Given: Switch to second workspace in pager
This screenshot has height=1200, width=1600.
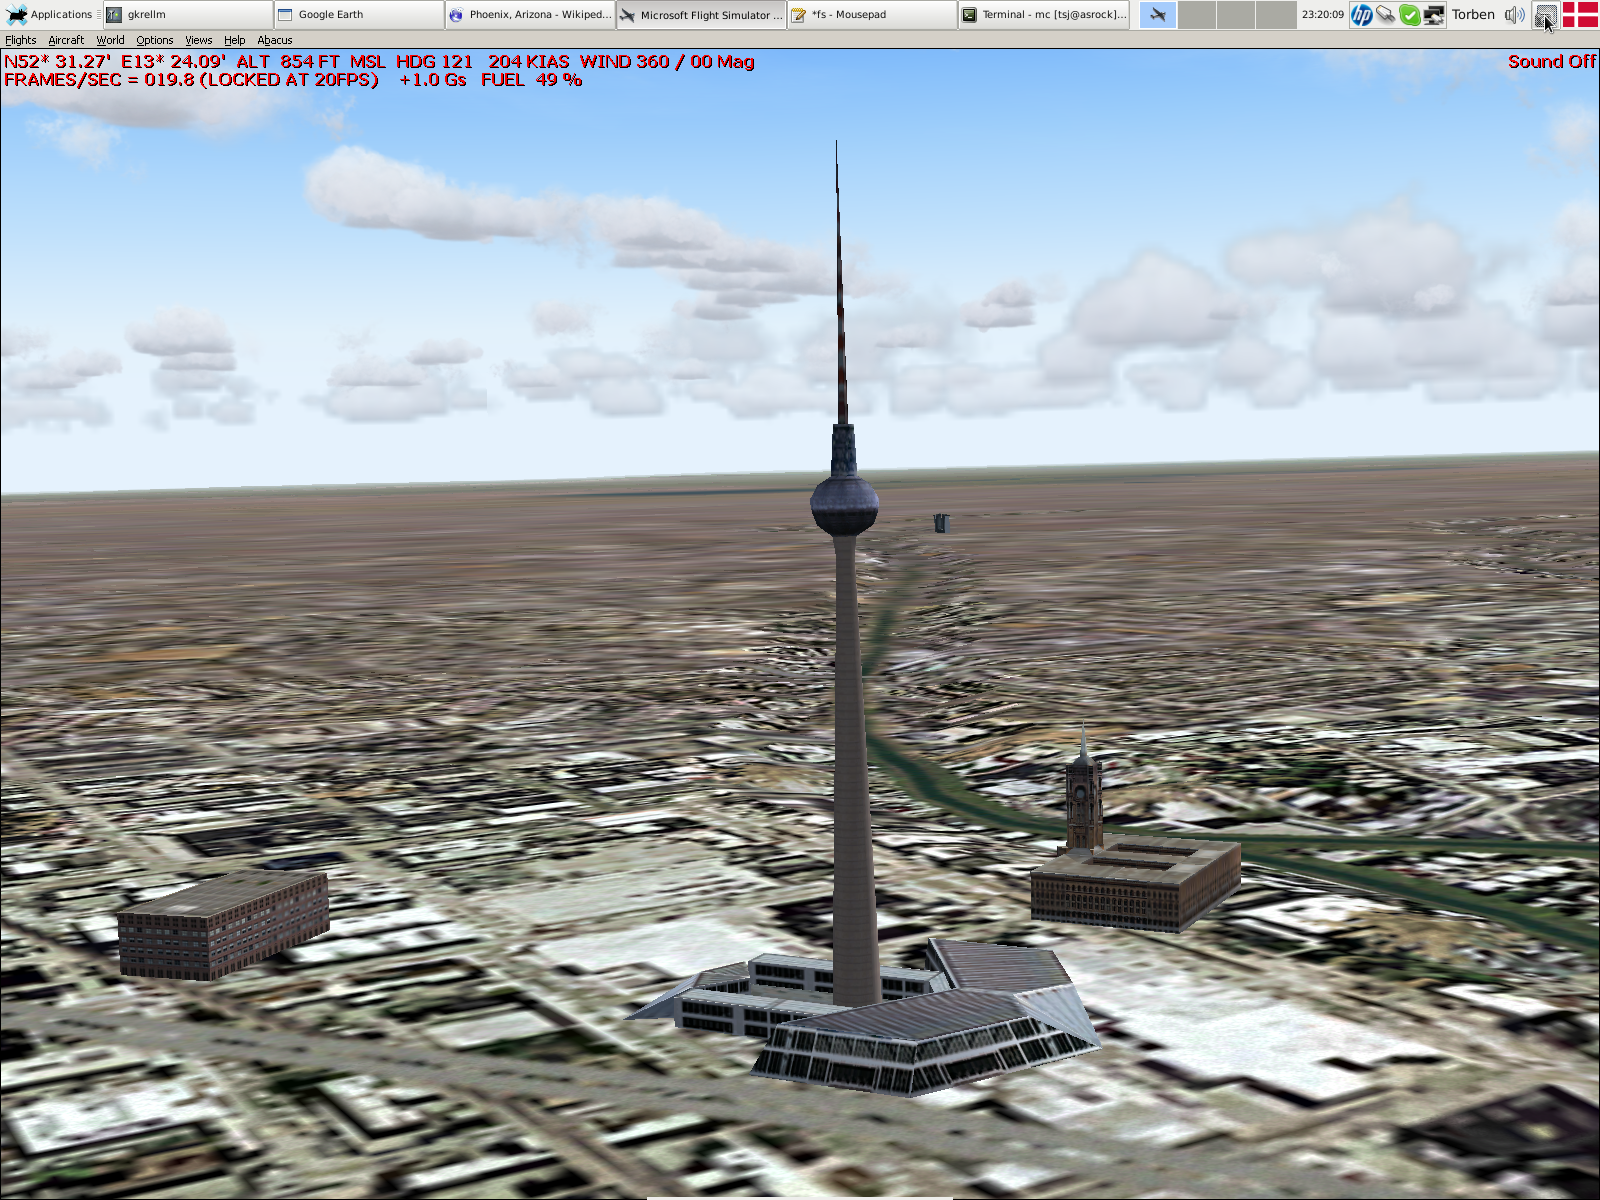Looking at the screenshot, I should pyautogui.click(x=1197, y=15).
